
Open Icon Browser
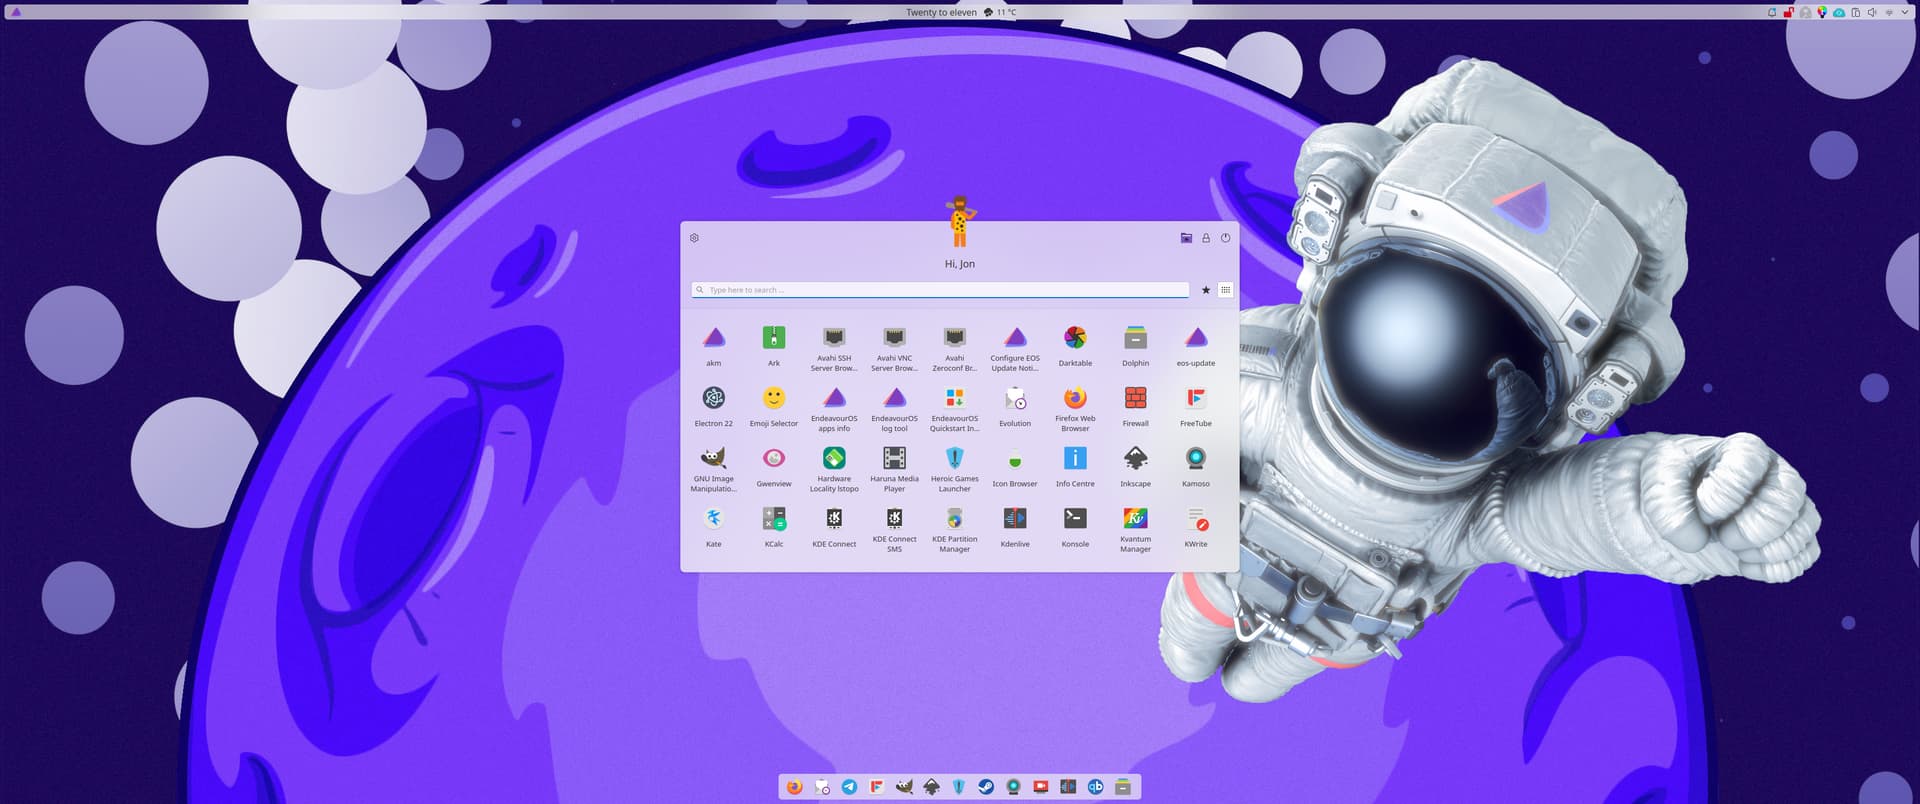[x=1015, y=466]
